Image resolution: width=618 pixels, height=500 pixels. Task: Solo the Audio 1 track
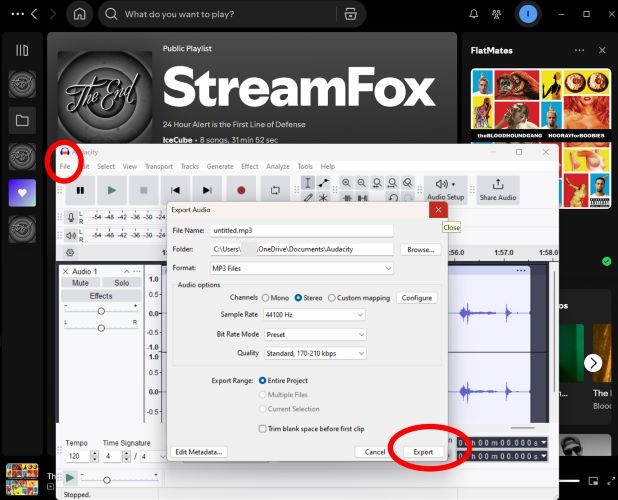[x=121, y=283]
